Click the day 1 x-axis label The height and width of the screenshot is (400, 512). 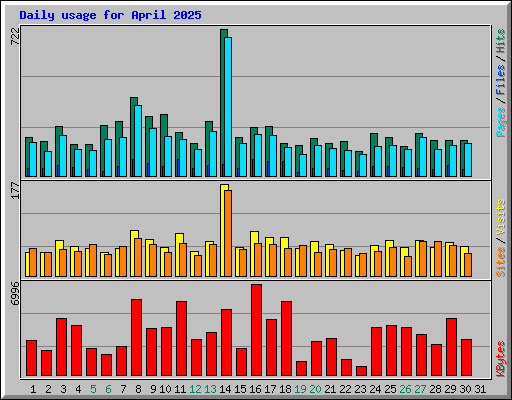33,389
